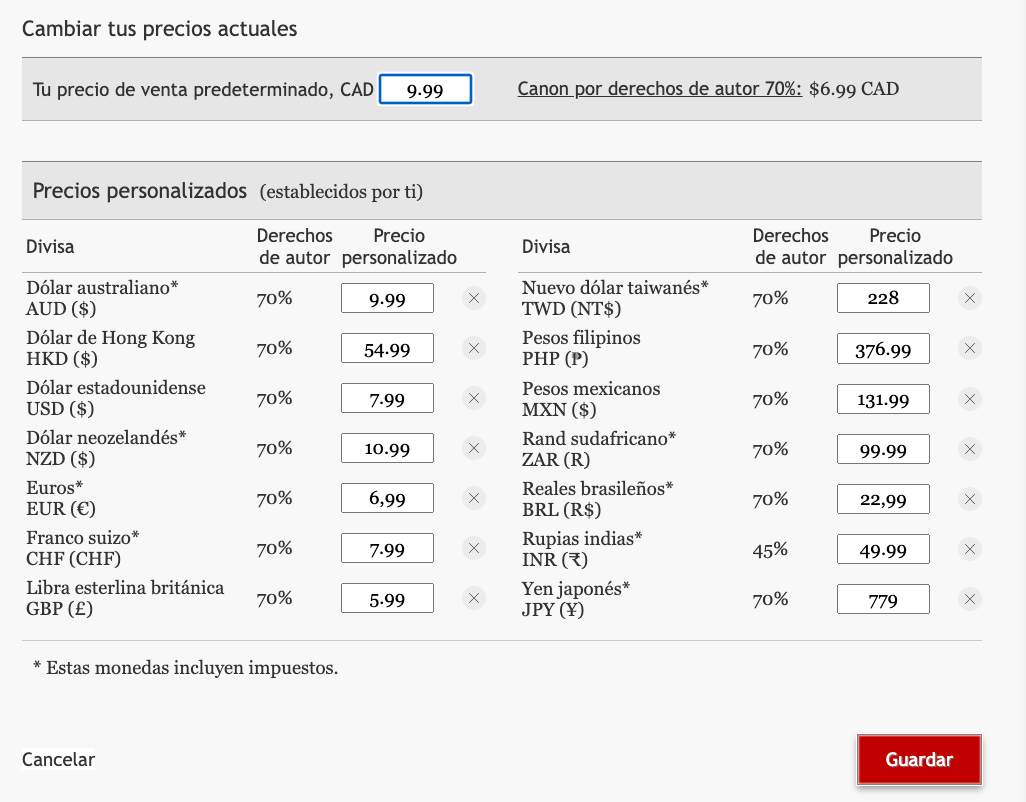
Task: Remove the USD custom price
Action: point(473,398)
